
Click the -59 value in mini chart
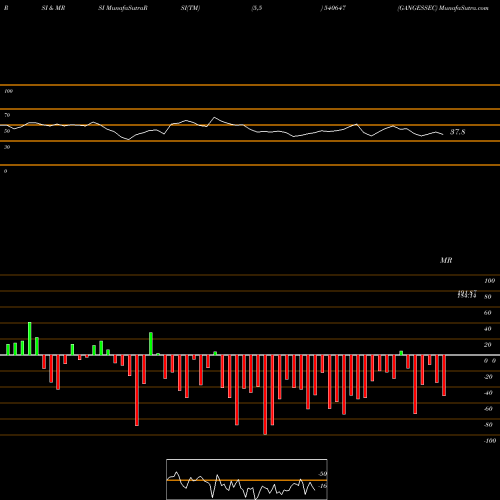coord(323,474)
